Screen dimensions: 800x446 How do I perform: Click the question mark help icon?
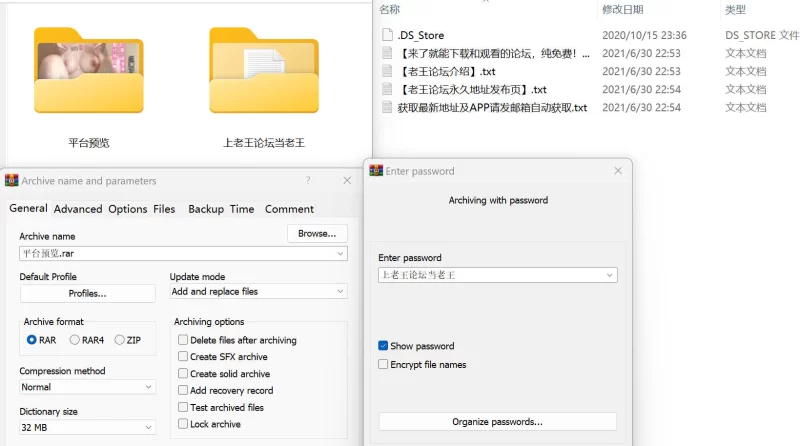point(308,180)
